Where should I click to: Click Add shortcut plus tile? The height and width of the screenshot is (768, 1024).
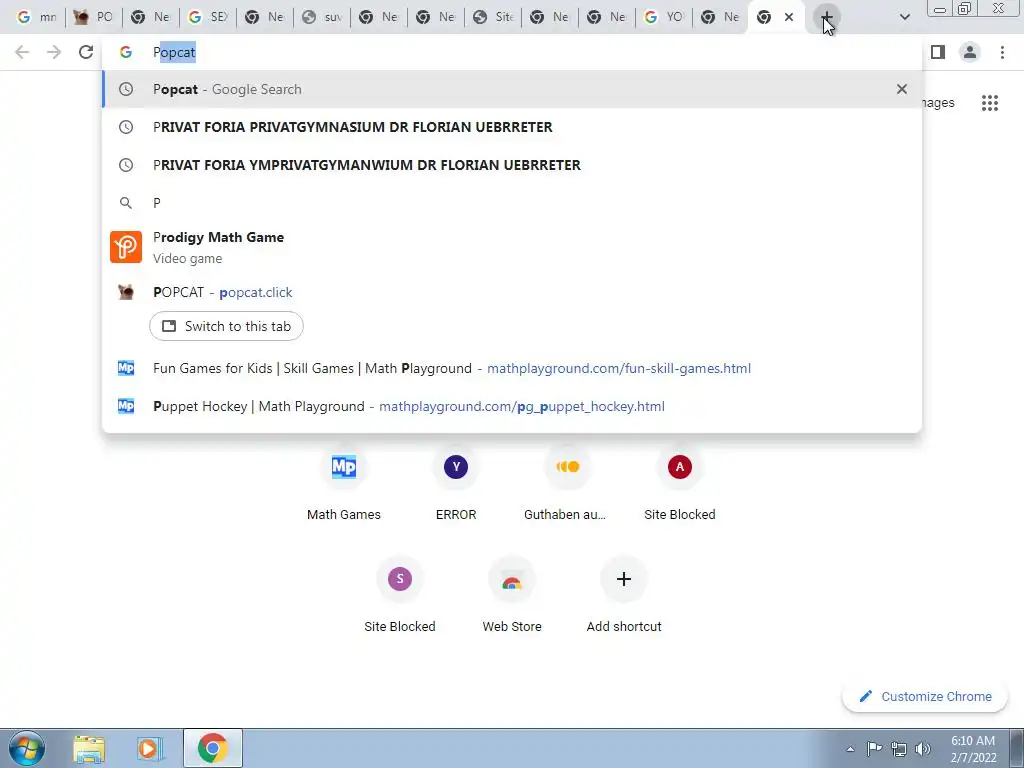tap(624, 594)
